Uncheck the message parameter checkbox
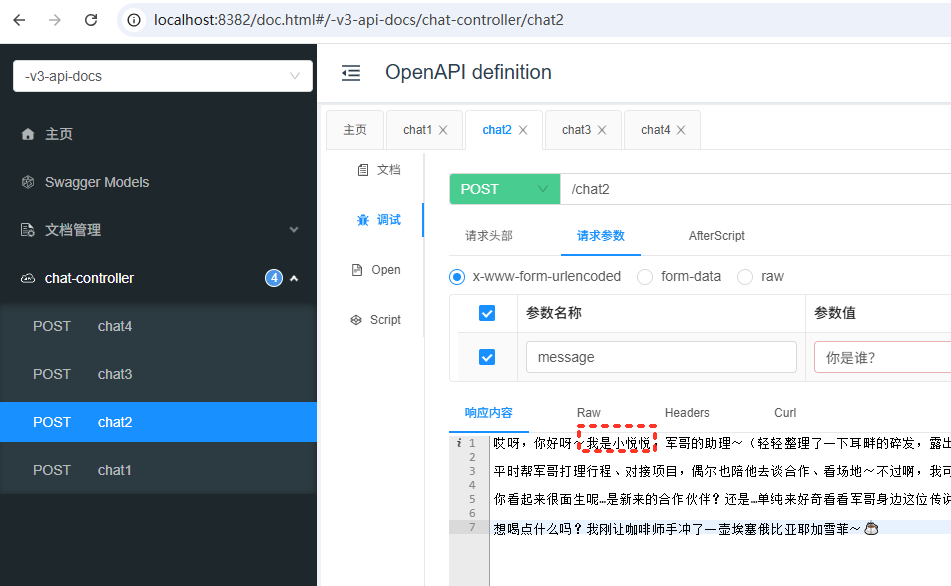The width and height of the screenshot is (951, 586). (x=487, y=357)
